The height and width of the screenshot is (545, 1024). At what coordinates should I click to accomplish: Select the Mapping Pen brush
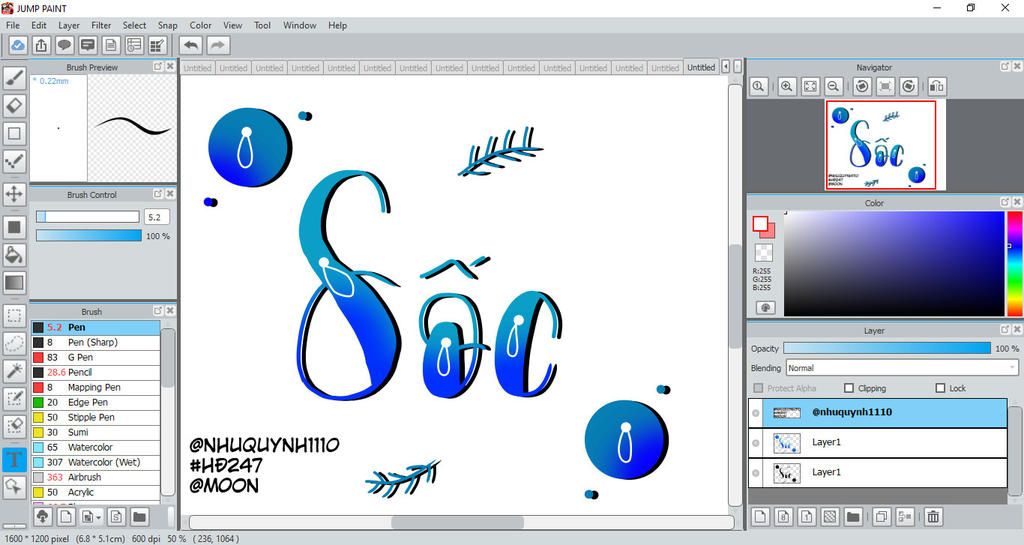(95, 387)
